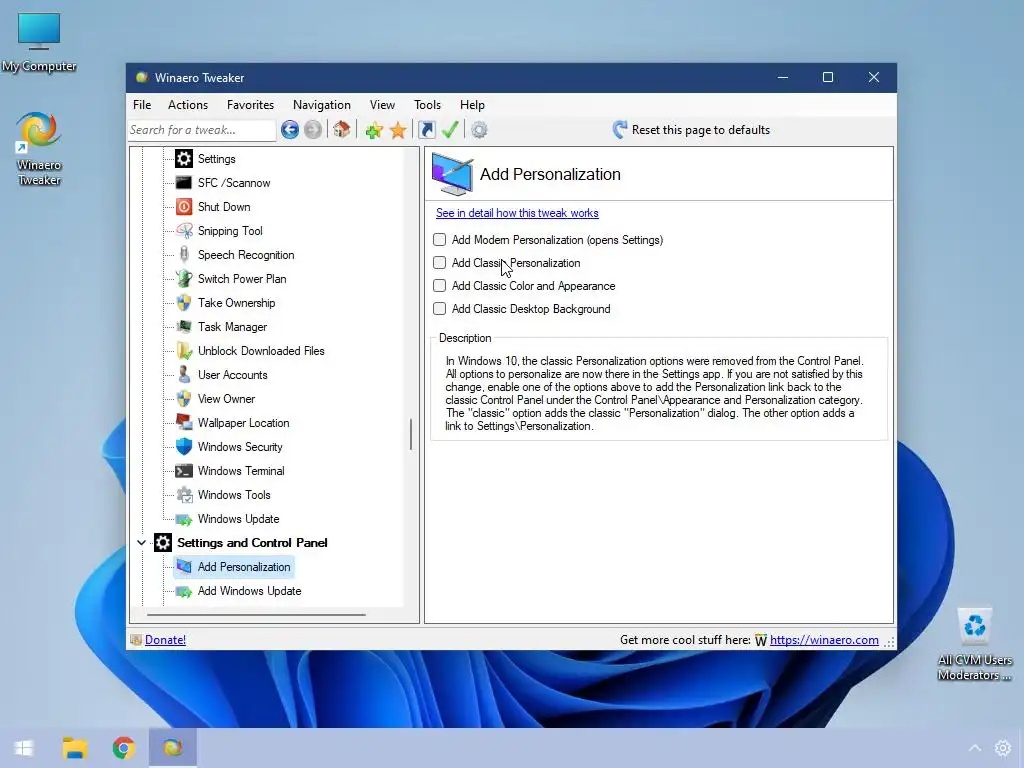Image resolution: width=1024 pixels, height=768 pixels.
Task: Collapse the Settings and Control Panel node
Action: pyautogui.click(x=141, y=543)
